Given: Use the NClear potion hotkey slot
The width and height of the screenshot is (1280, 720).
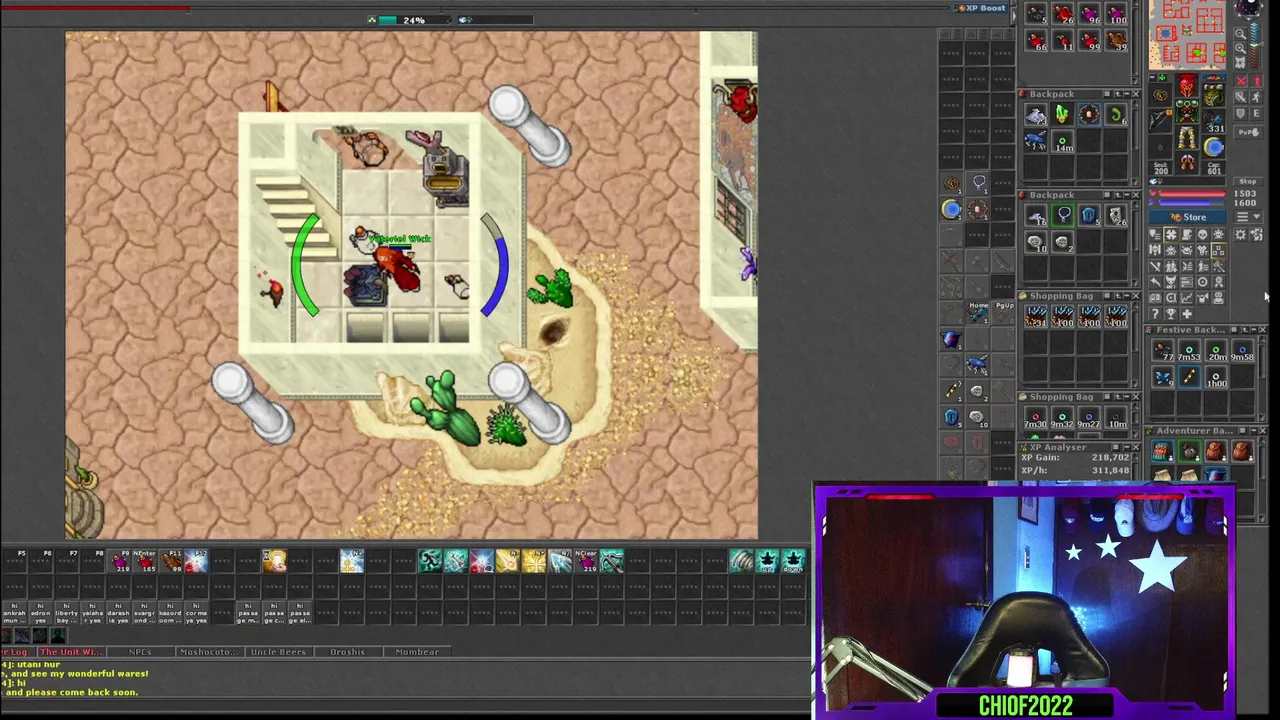Looking at the screenshot, I should pyautogui.click(x=585, y=561).
